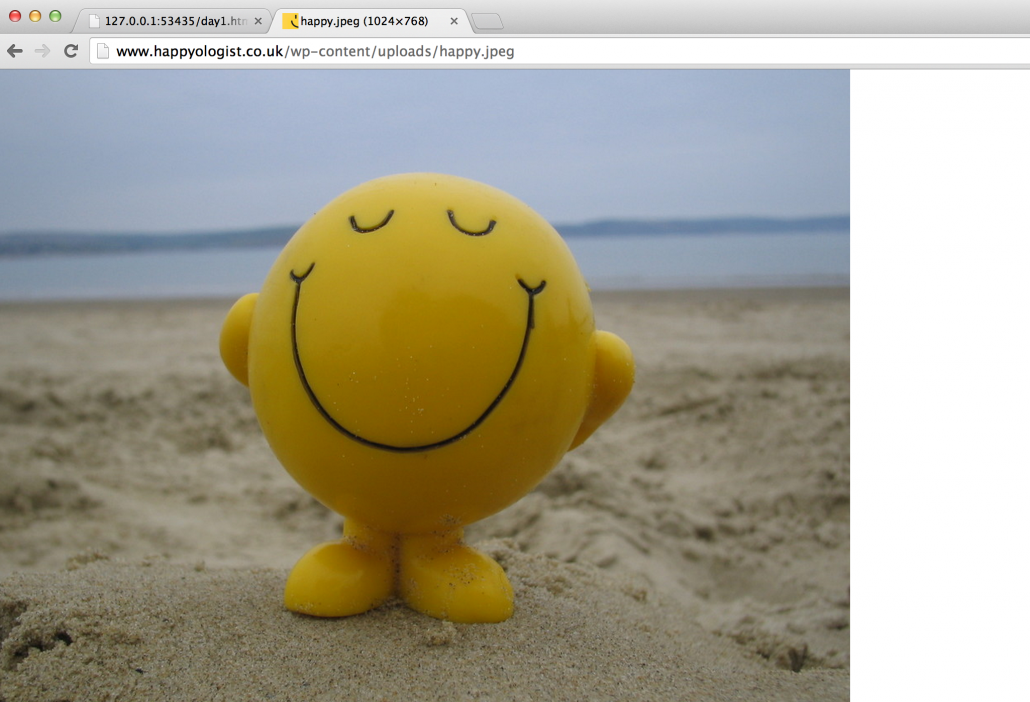The height and width of the screenshot is (702, 1030).
Task: Click the yellow smiley toy's face
Action: pos(420,330)
